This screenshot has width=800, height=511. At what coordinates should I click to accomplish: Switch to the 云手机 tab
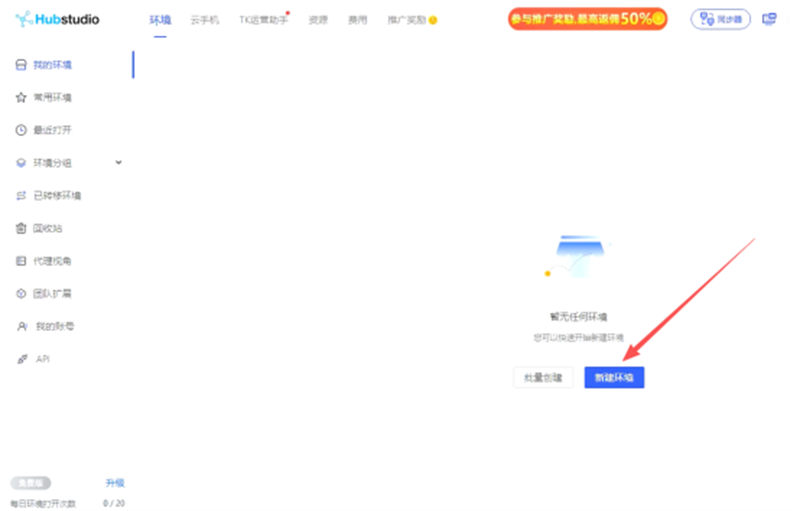click(205, 20)
